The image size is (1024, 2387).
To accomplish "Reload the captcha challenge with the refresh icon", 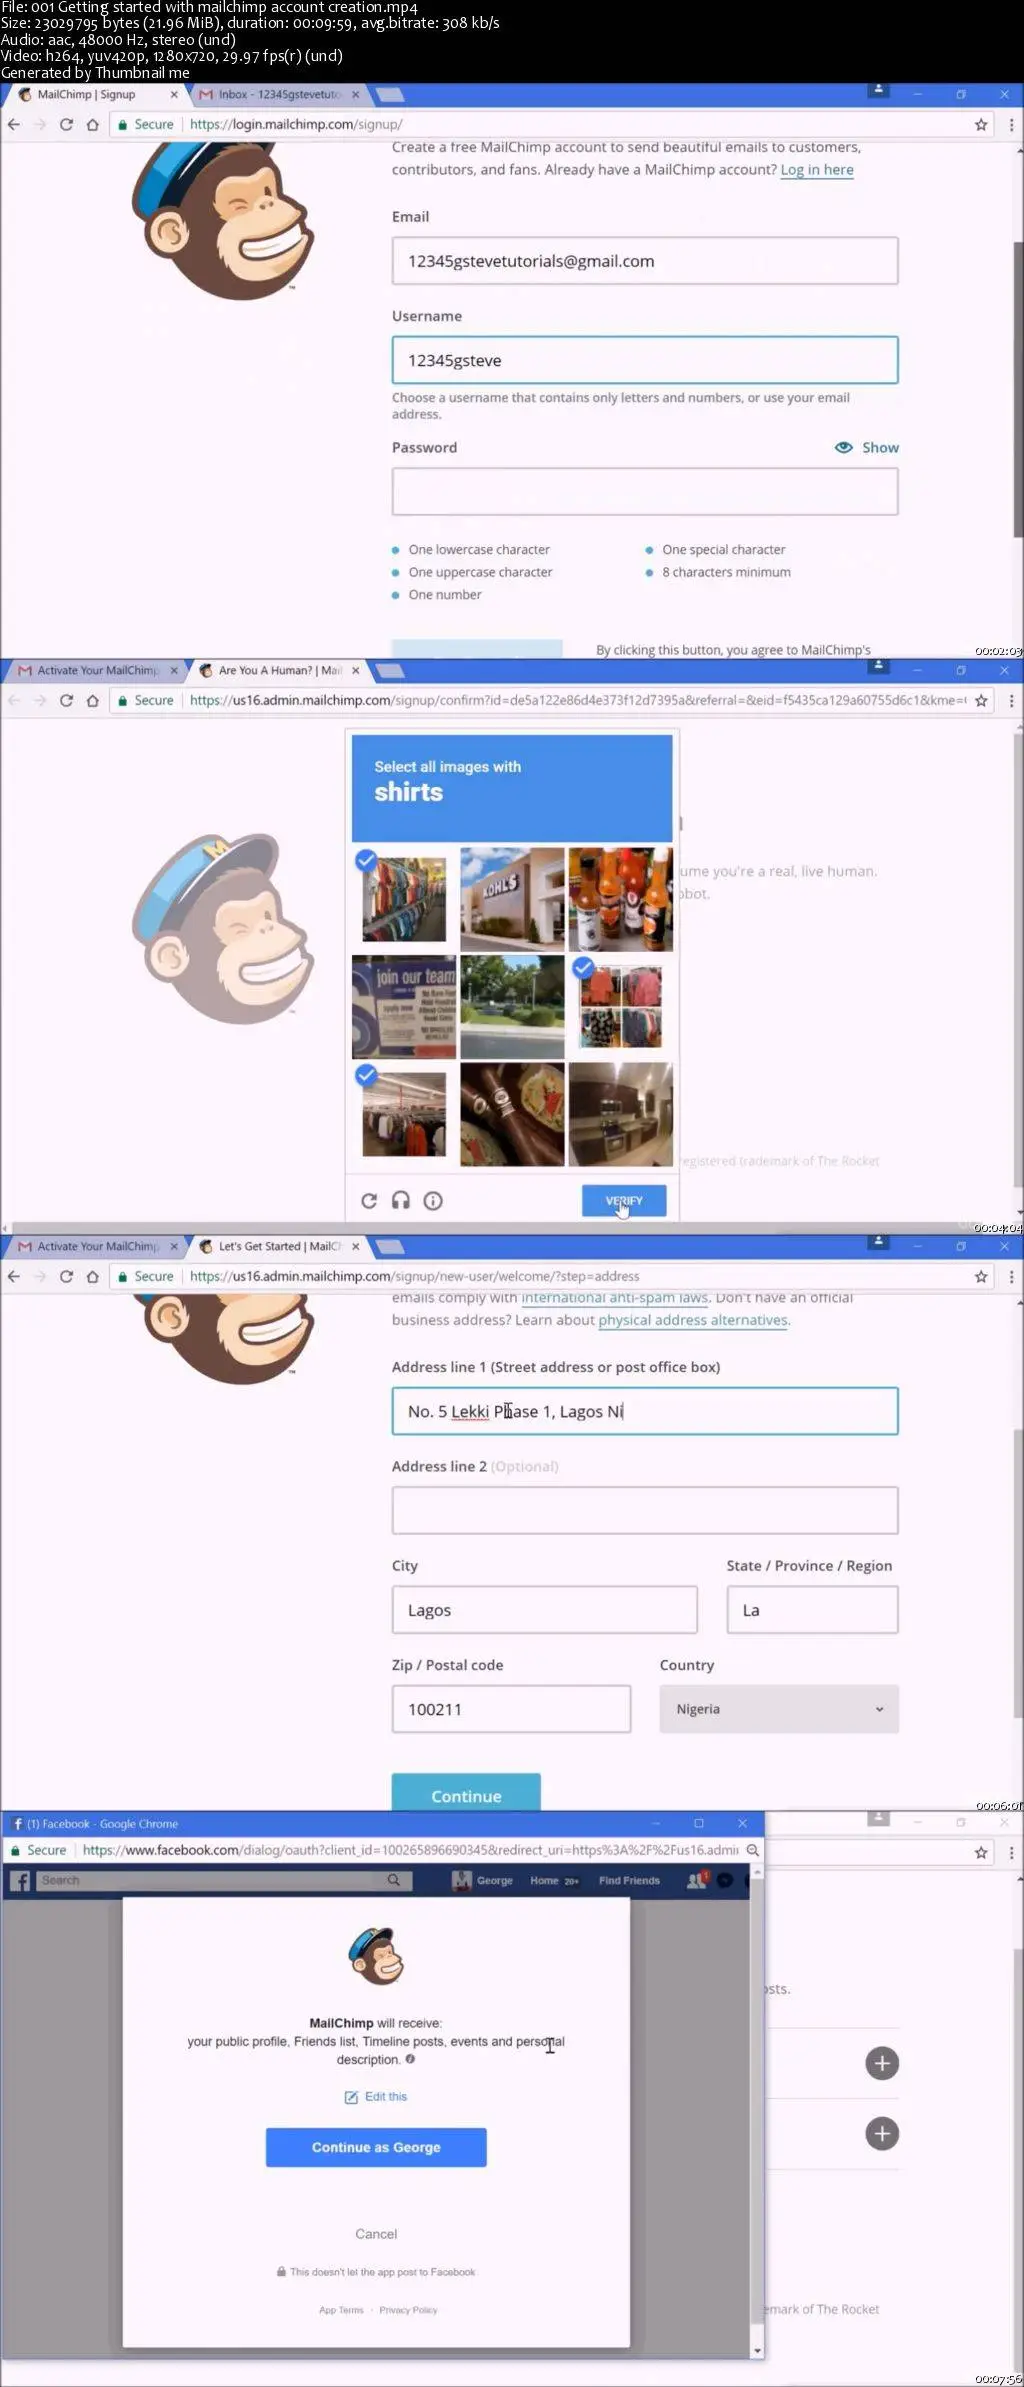I will pos(369,1200).
